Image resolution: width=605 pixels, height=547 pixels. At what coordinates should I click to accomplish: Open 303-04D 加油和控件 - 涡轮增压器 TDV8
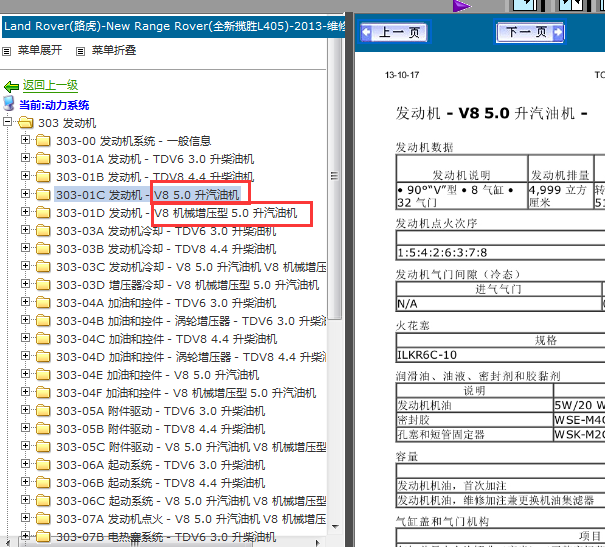191,357
